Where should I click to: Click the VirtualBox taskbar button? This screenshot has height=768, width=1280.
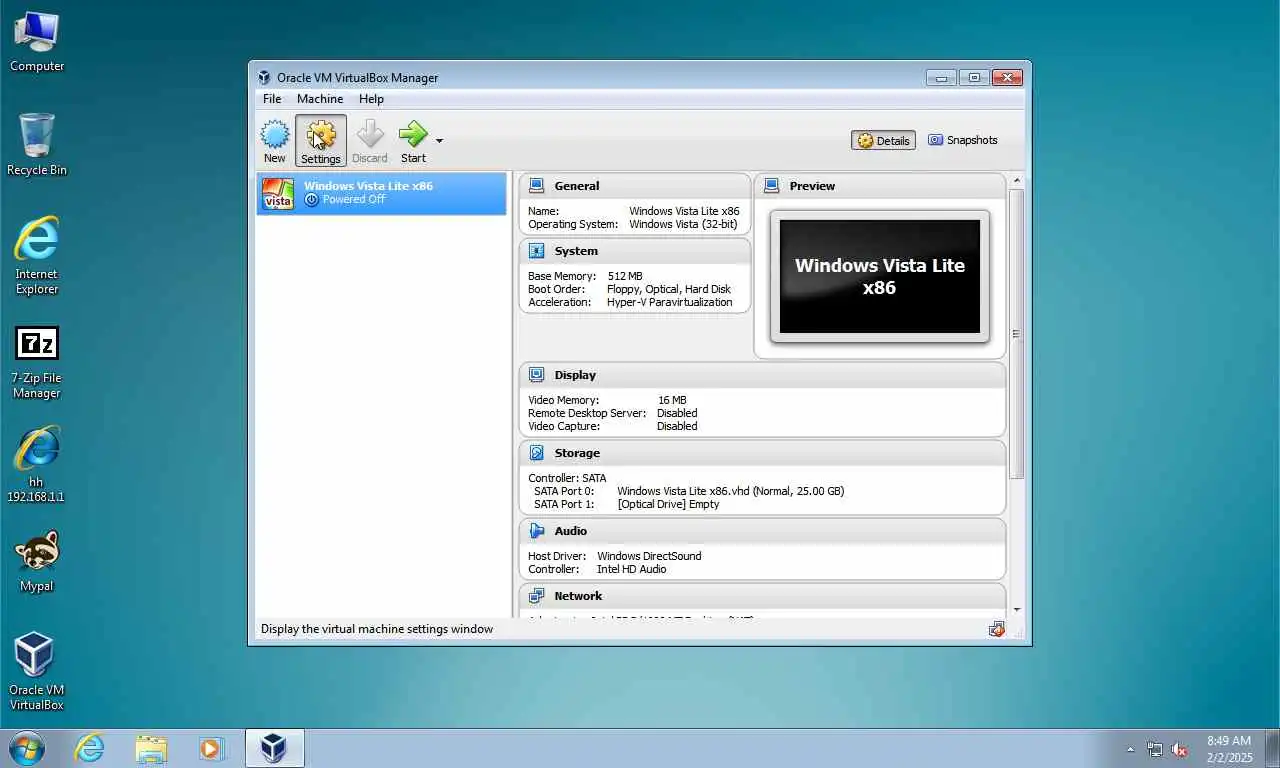pyautogui.click(x=274, y=748)
